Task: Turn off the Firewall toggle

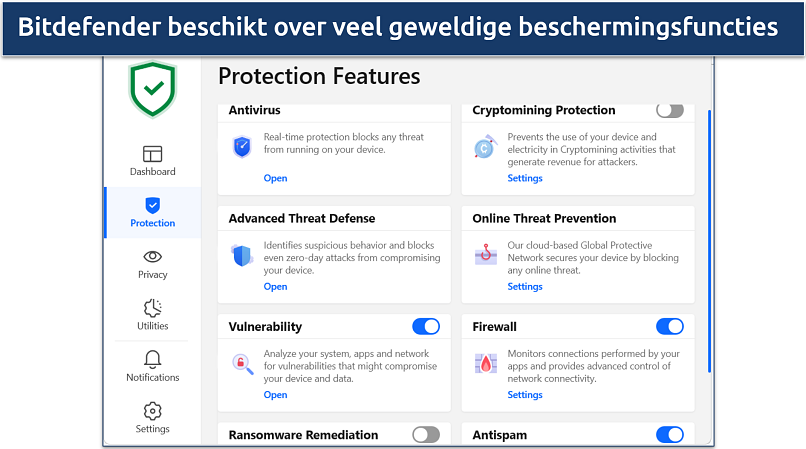Action: [670, 326]
